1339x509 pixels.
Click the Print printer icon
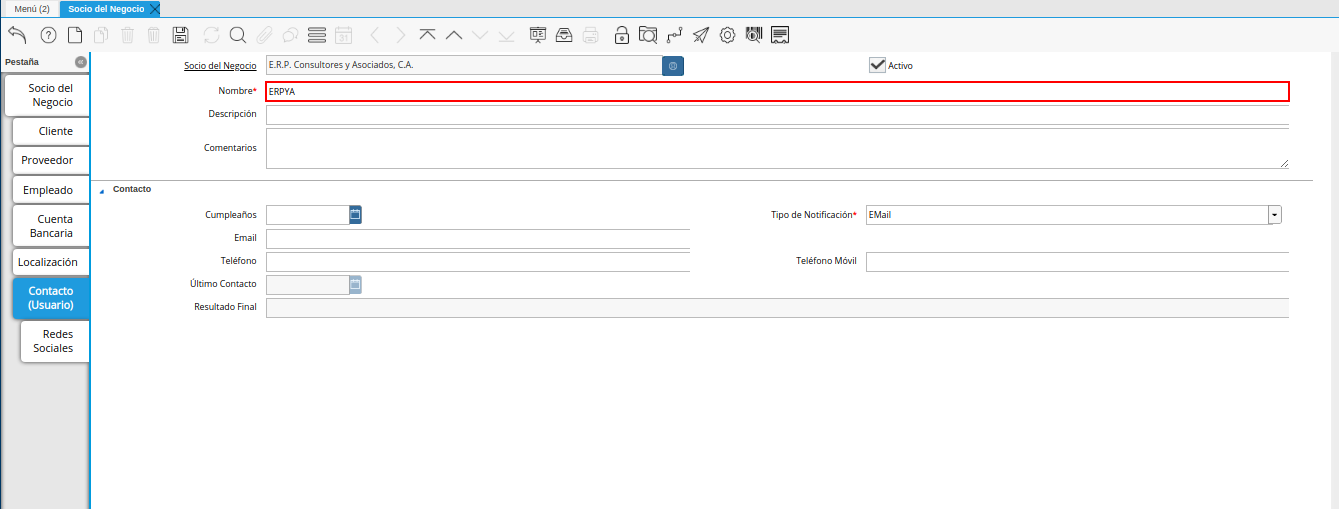click(590, 35)
